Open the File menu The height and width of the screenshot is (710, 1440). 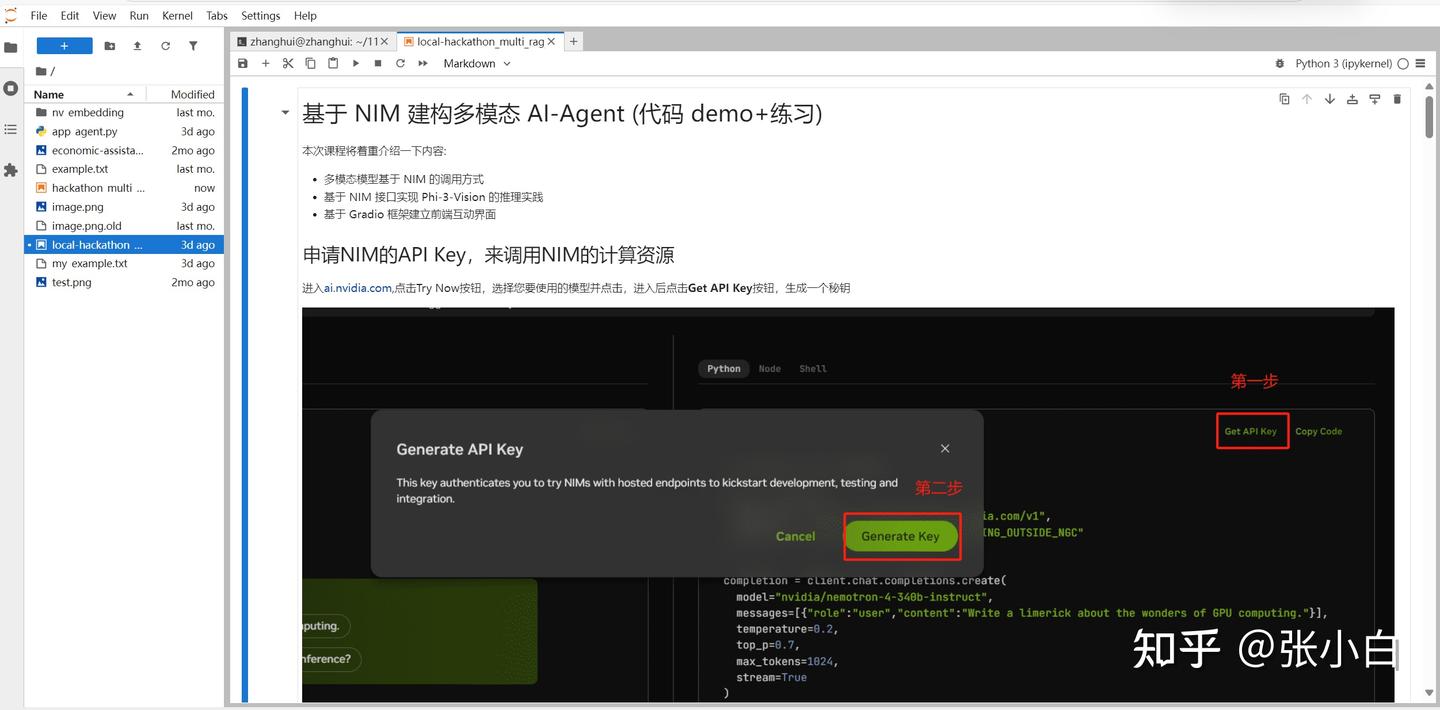[39, 15]
